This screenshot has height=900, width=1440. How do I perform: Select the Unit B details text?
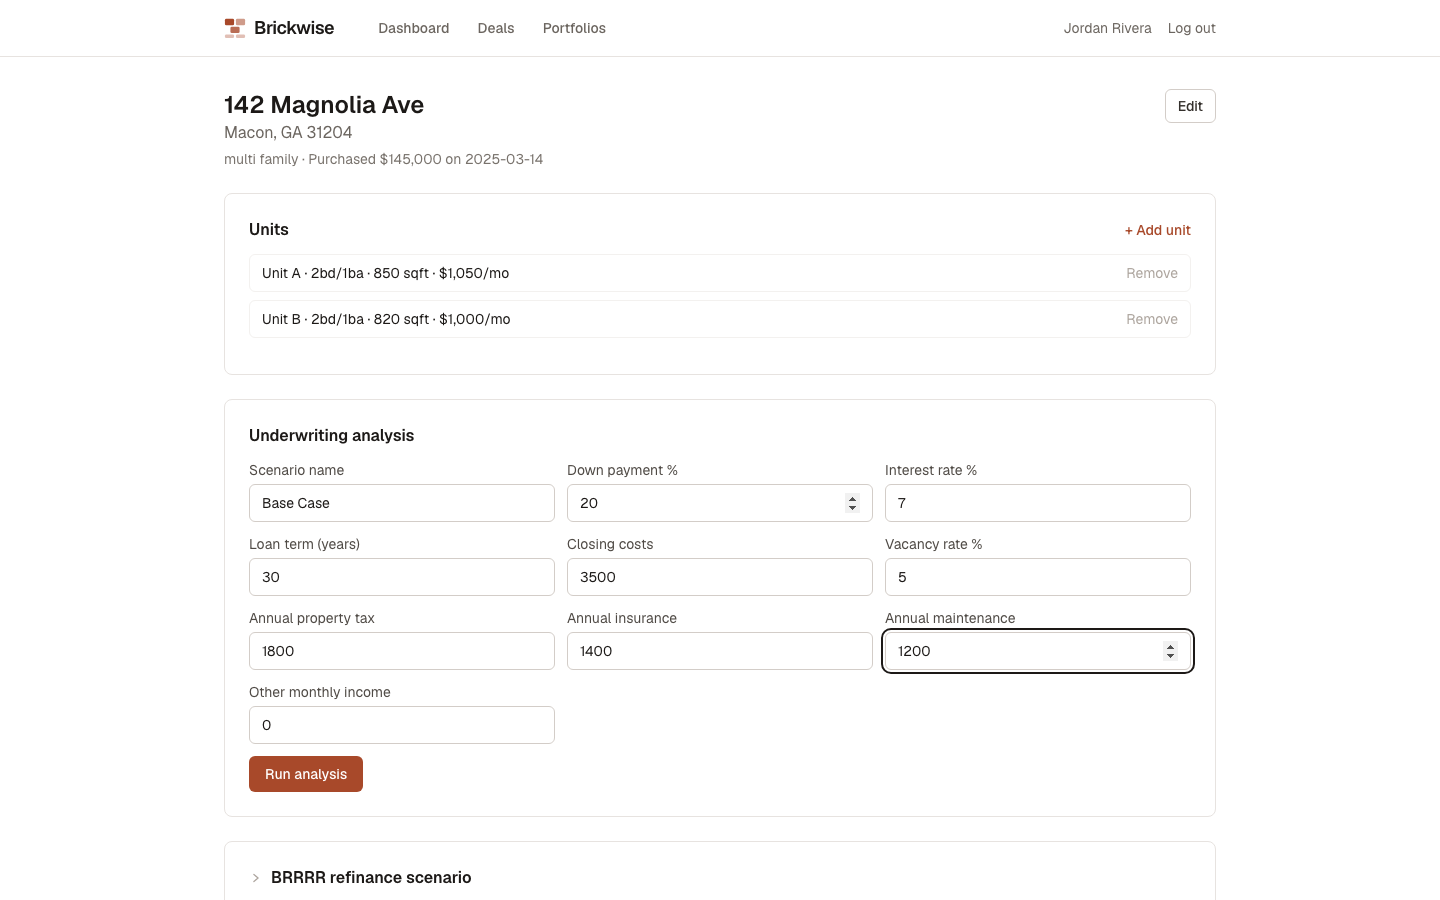pos(386,319)
